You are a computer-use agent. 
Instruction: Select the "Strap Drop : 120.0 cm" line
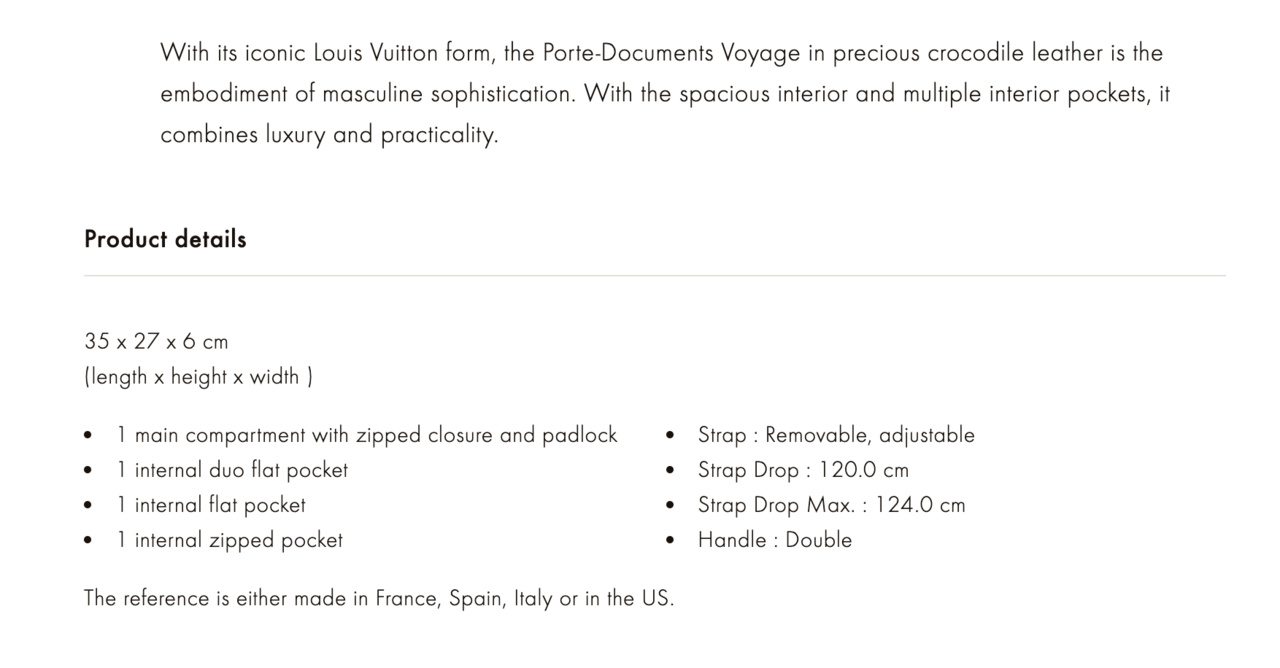click(x=803, y=470)
